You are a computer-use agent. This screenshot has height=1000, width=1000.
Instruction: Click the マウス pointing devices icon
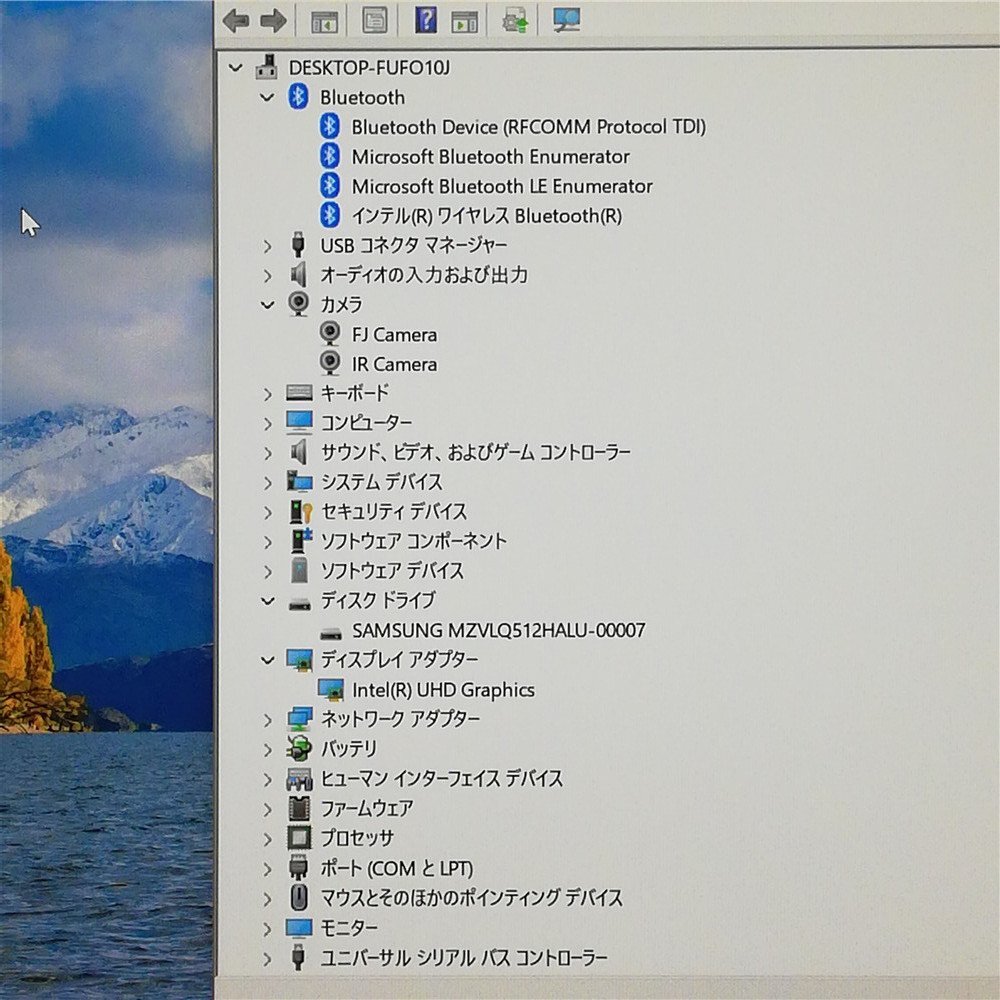click(x=298, y=897)
